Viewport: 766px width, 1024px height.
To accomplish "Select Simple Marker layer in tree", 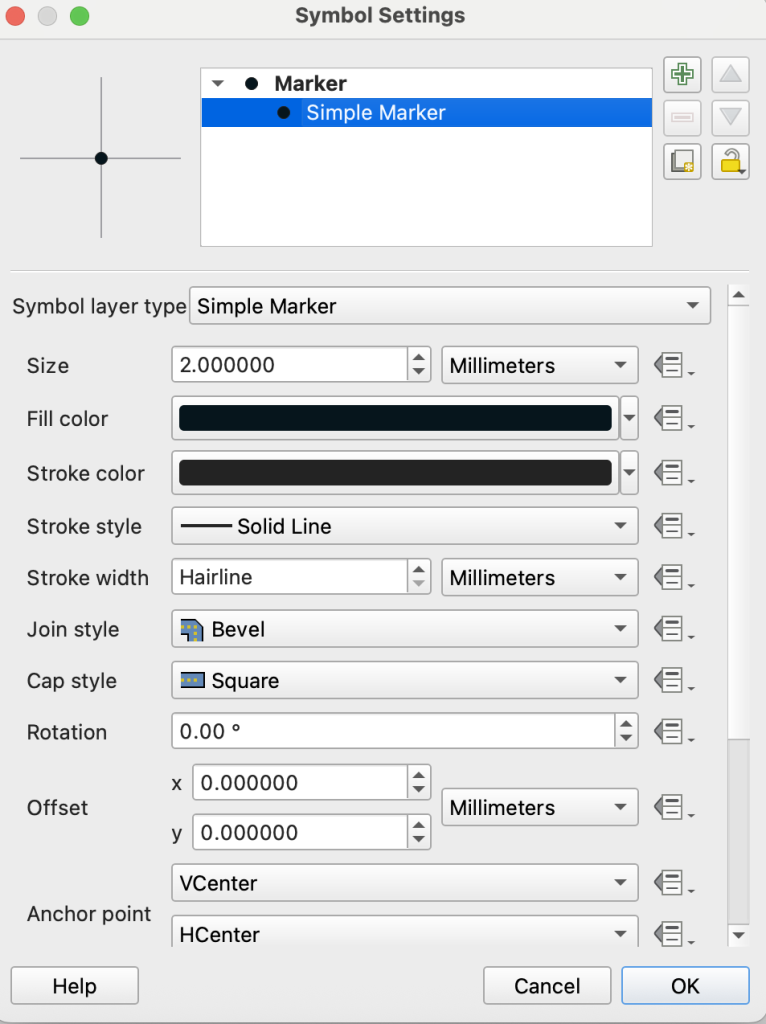I will (376, 113).
